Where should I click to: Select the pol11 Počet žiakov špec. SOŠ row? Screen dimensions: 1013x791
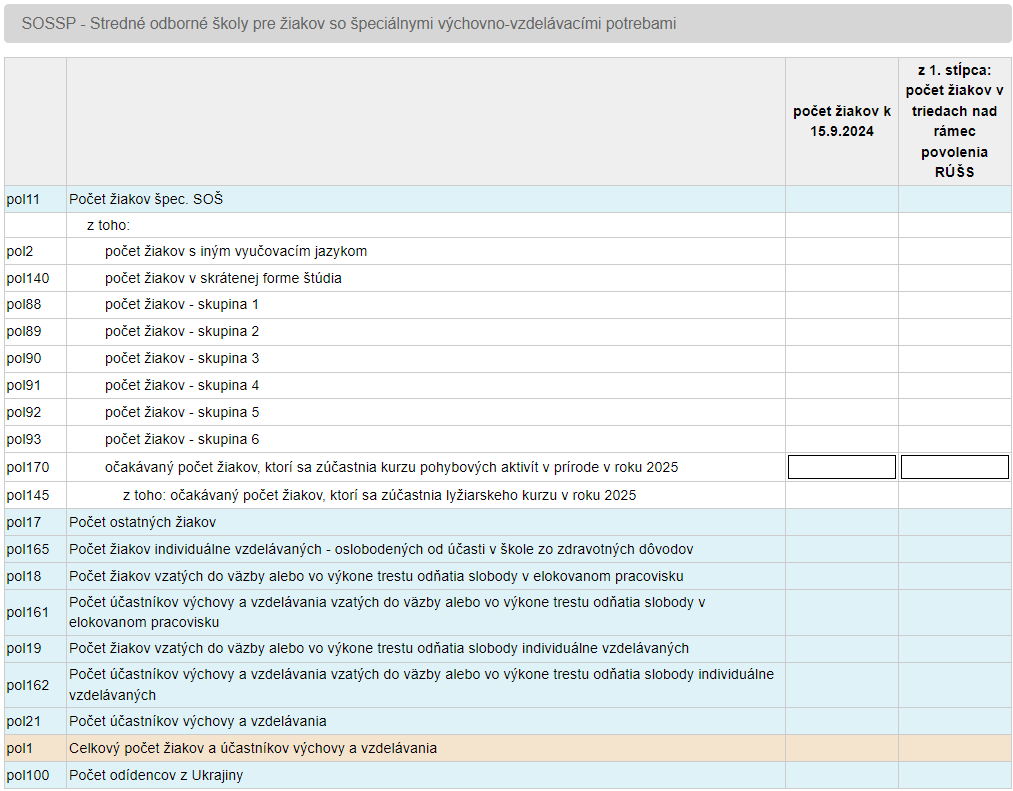[x=508, y=199]
